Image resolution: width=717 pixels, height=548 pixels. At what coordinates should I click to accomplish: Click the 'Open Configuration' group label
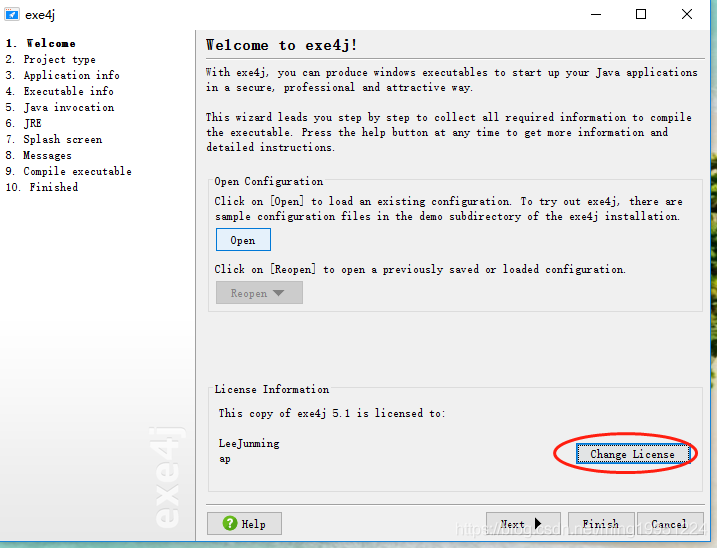coord(269,182)
